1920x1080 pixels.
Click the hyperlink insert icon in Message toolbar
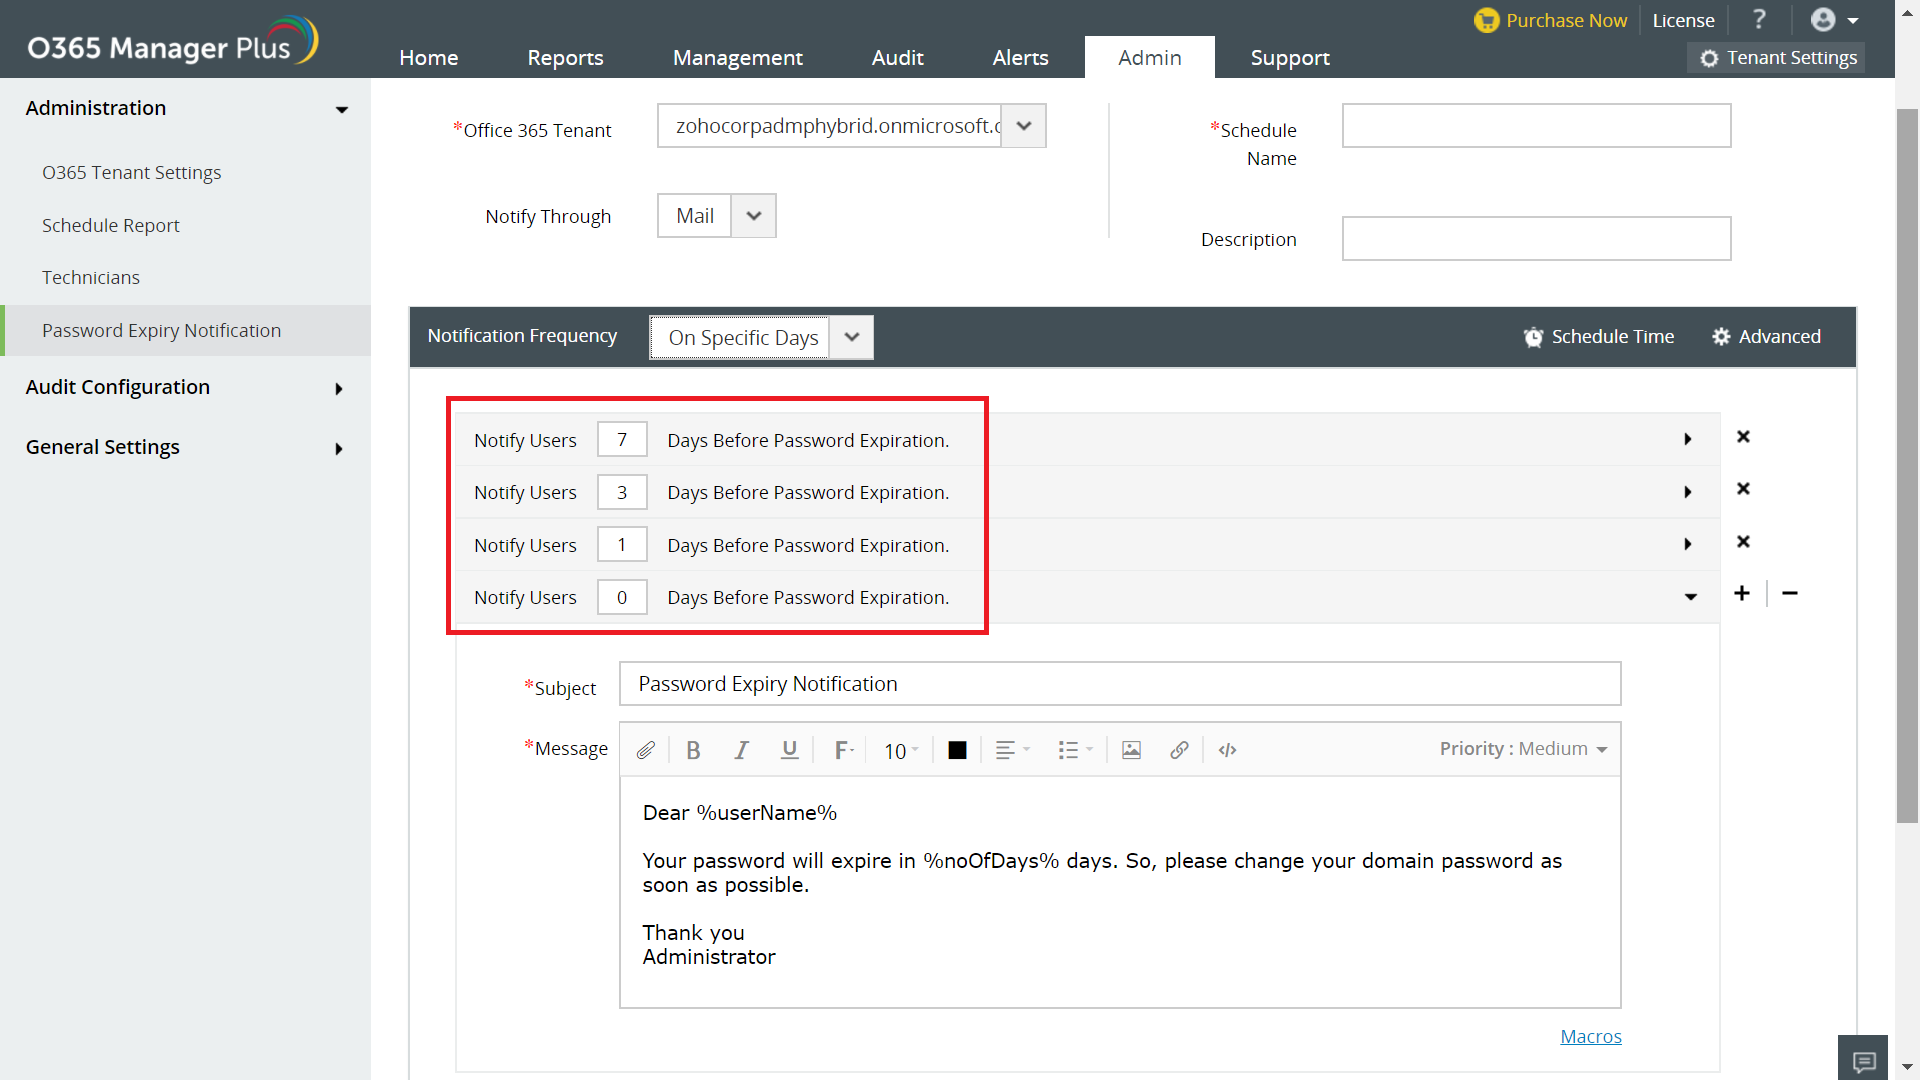[1179, 749]
